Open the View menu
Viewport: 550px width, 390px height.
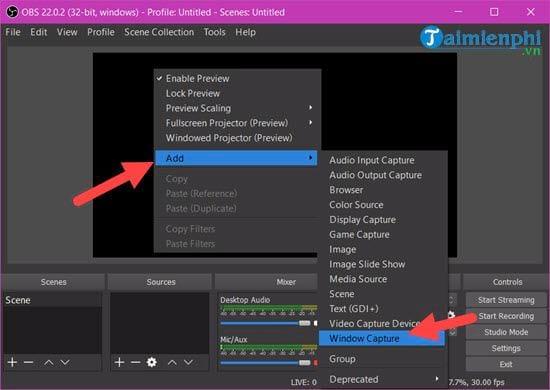click(x=67, y=32)
